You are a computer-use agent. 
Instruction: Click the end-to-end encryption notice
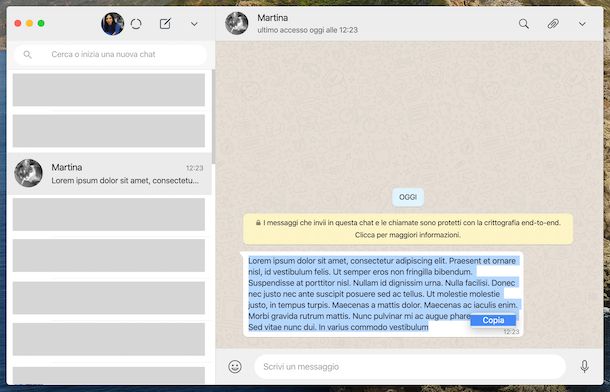click(x=408, y=229)
